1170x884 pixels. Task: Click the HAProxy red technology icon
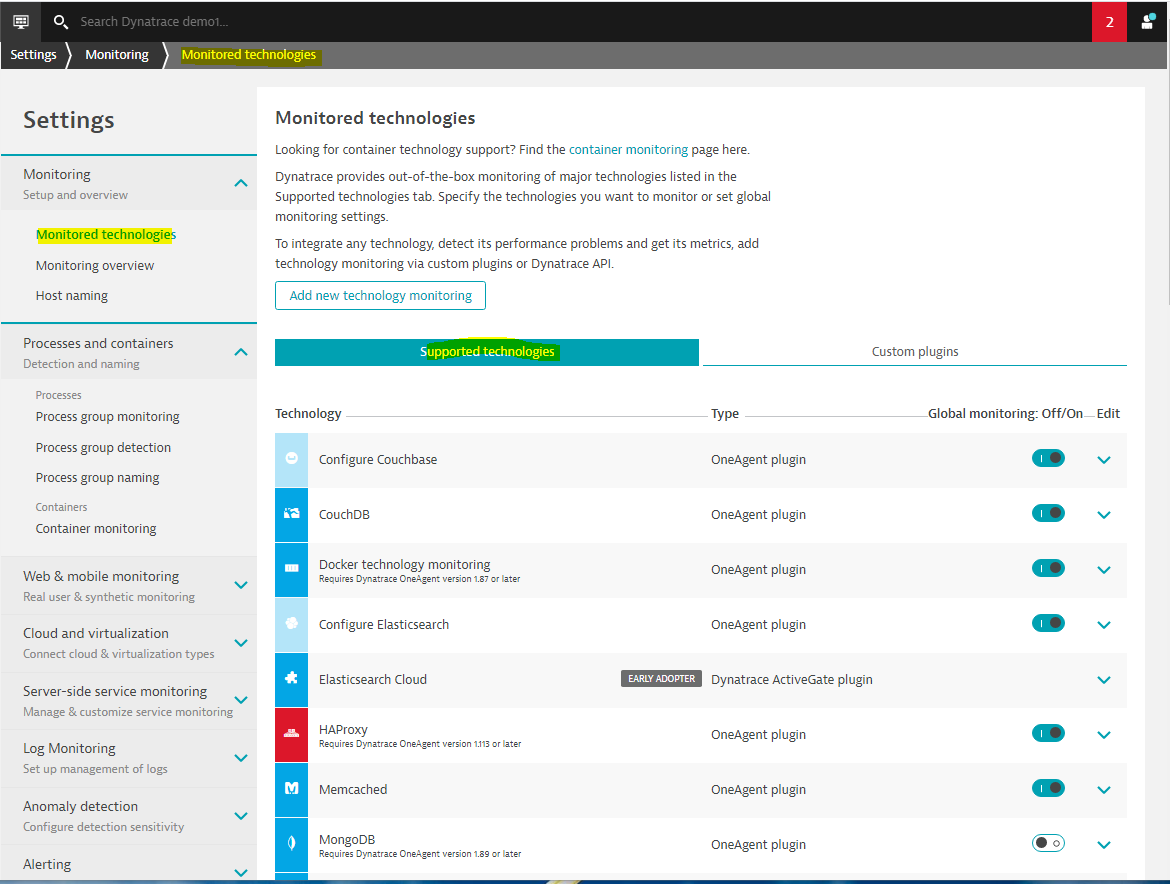(x=291, y=735)
